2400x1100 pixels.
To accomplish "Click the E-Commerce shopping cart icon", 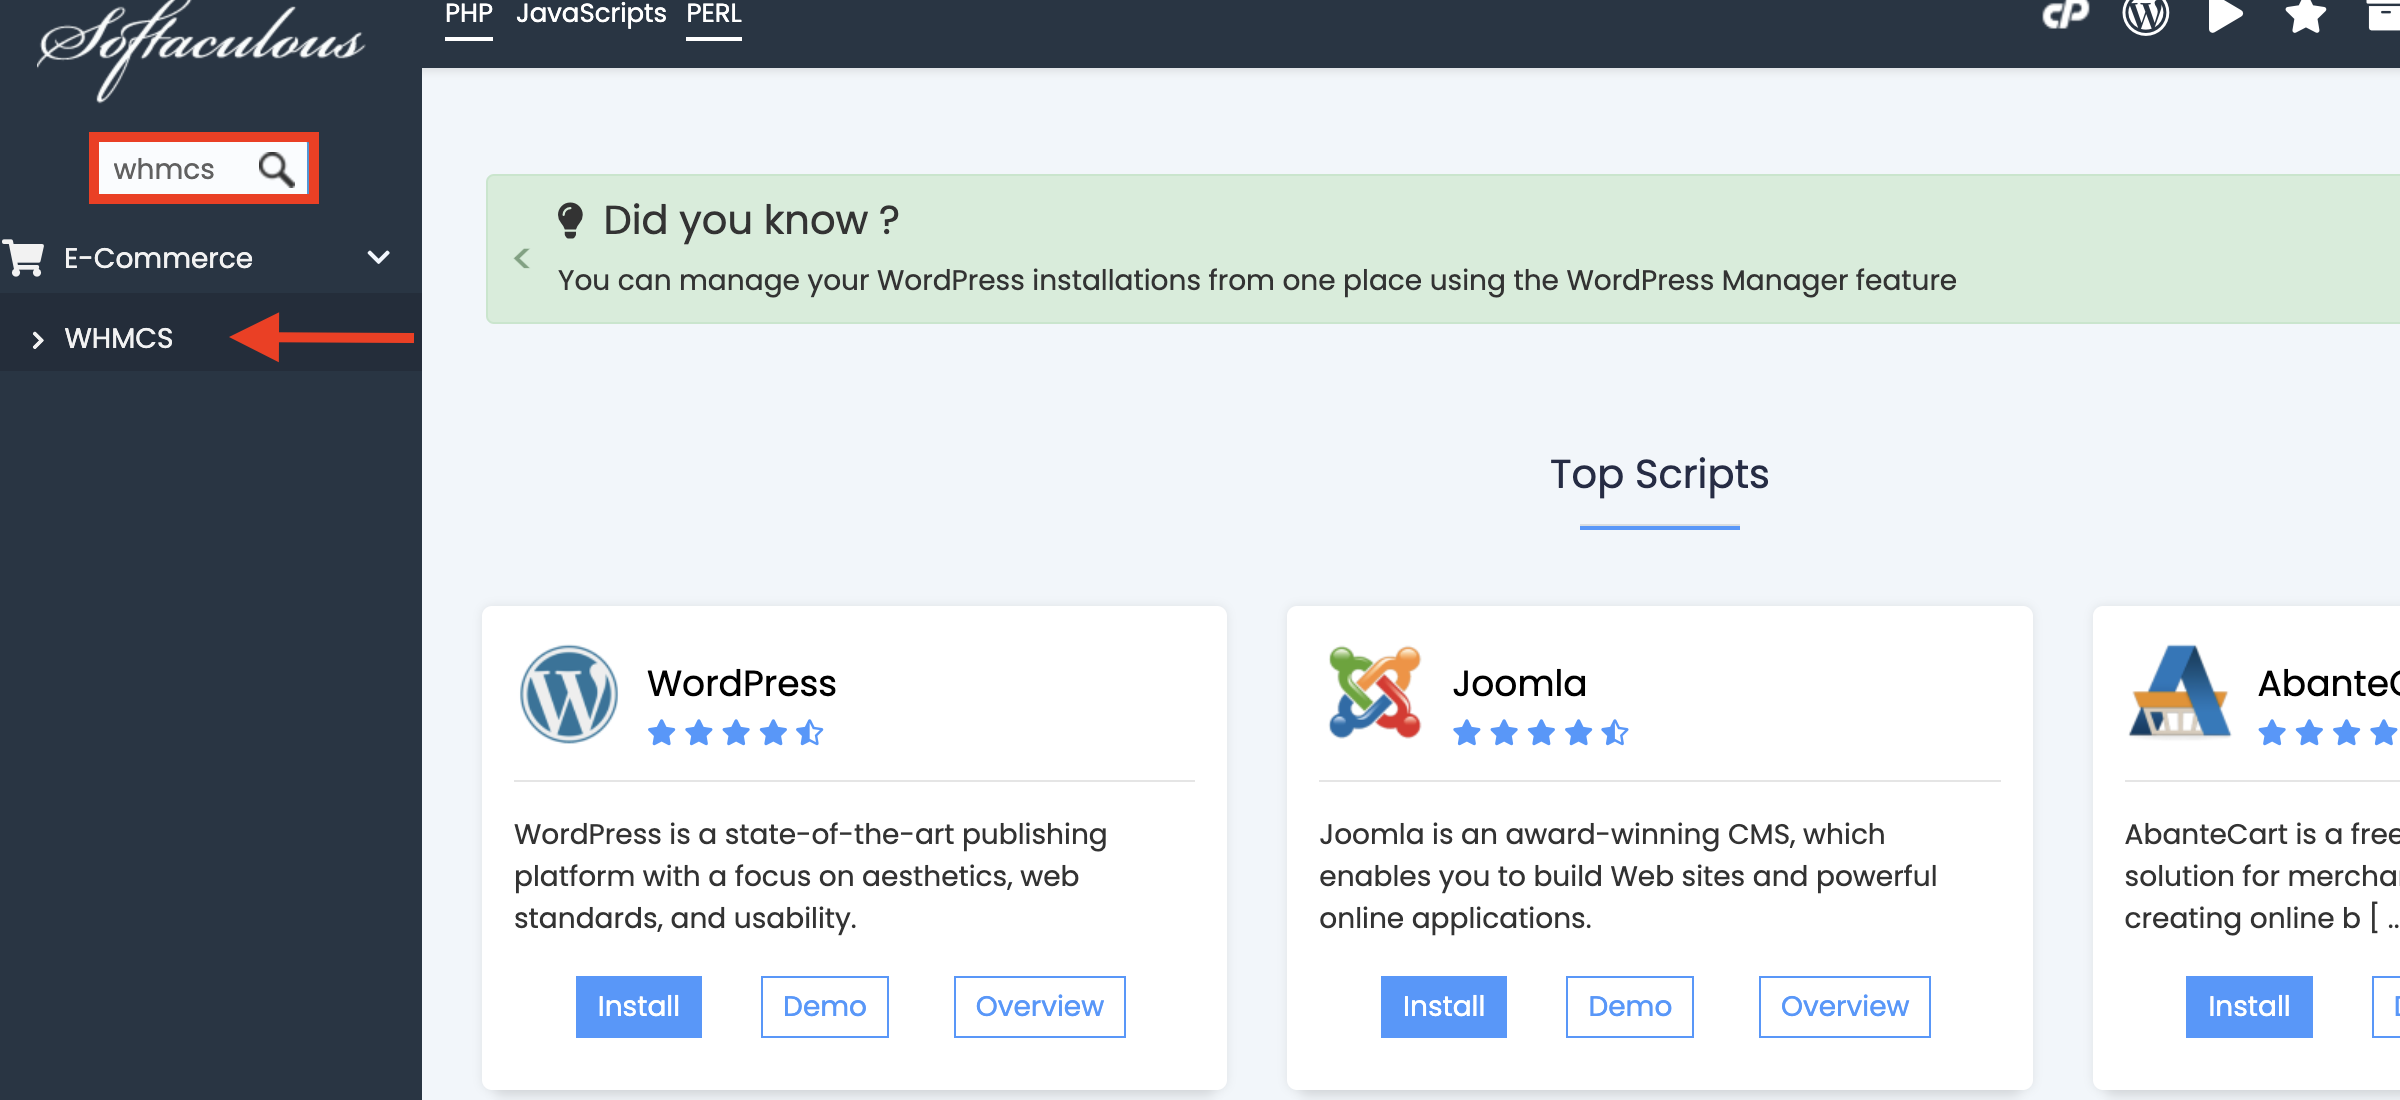I will (24, 258).
